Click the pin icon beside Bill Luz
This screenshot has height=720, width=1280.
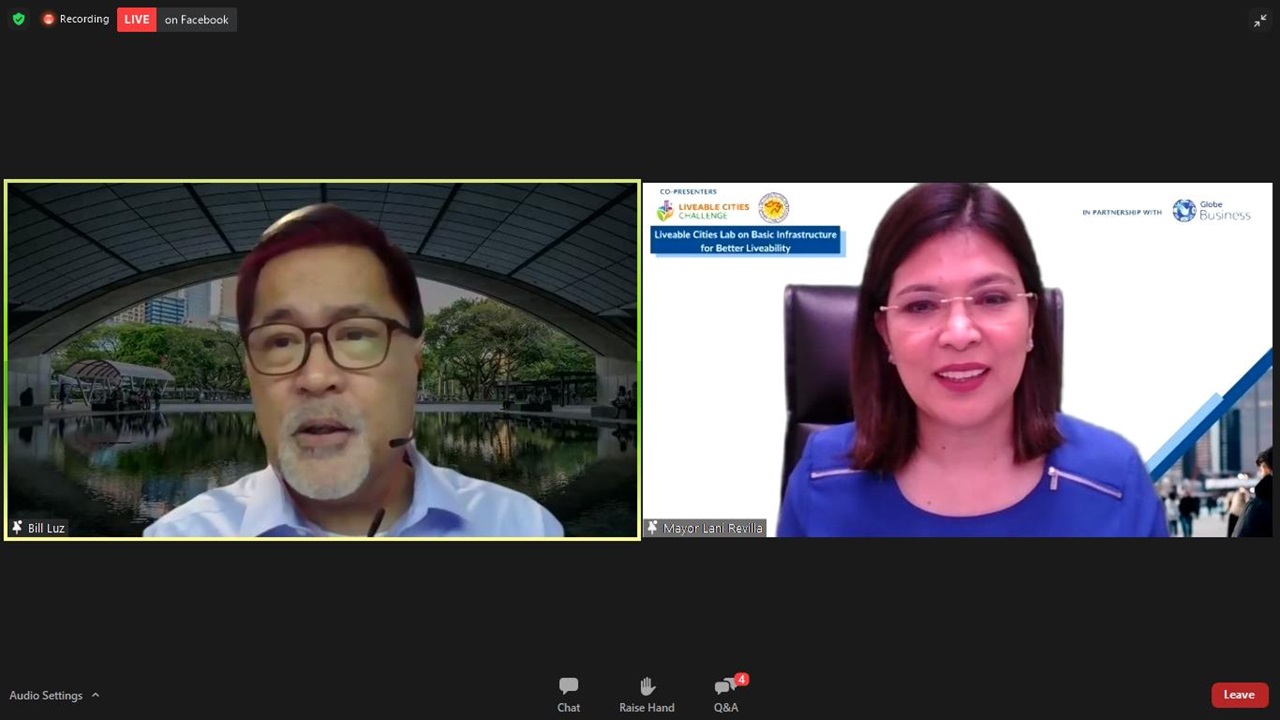point(17,527)
